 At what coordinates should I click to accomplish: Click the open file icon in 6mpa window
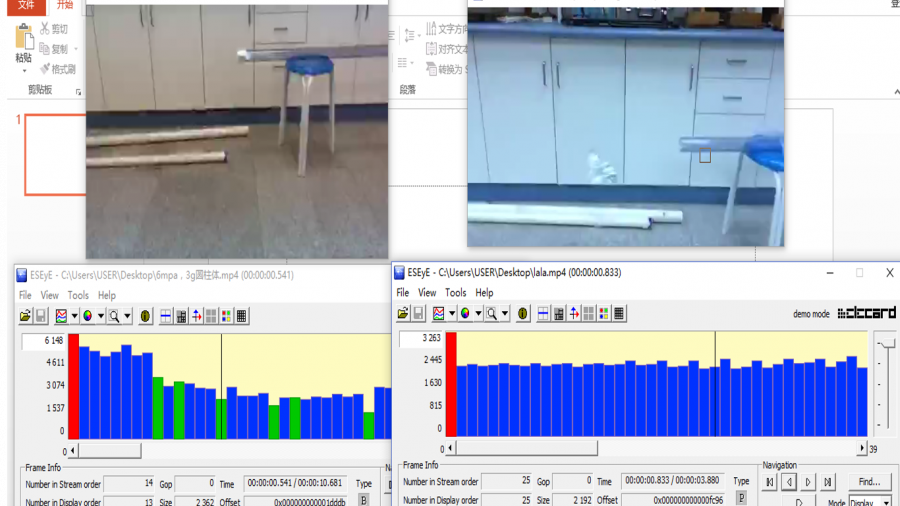tap(26, 316)
